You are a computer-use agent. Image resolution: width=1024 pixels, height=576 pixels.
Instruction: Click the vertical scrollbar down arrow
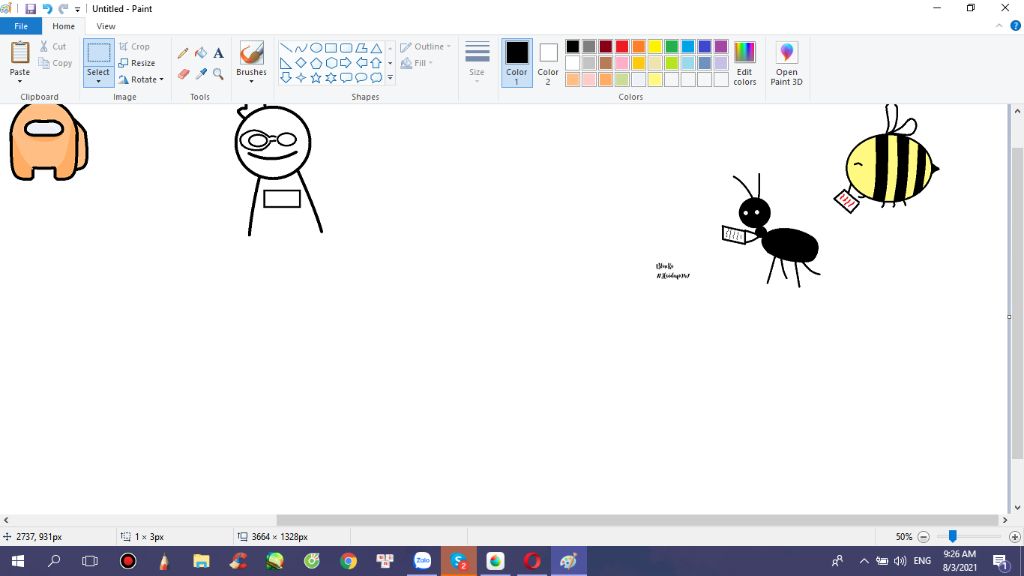point(1017,507)
